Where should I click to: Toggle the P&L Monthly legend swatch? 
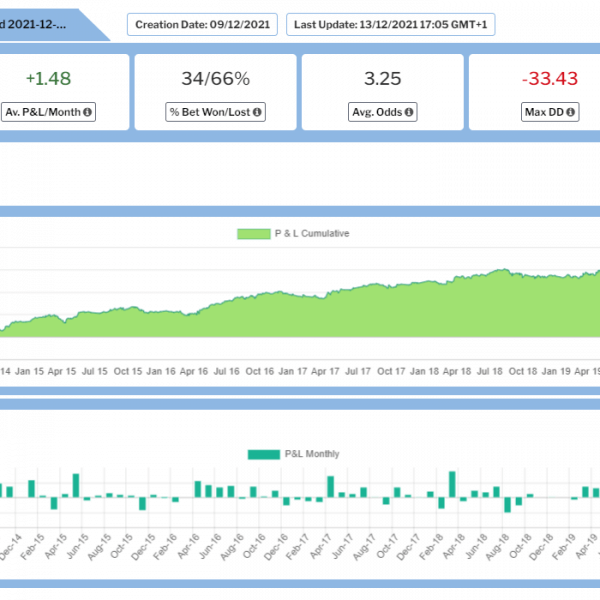266,454
